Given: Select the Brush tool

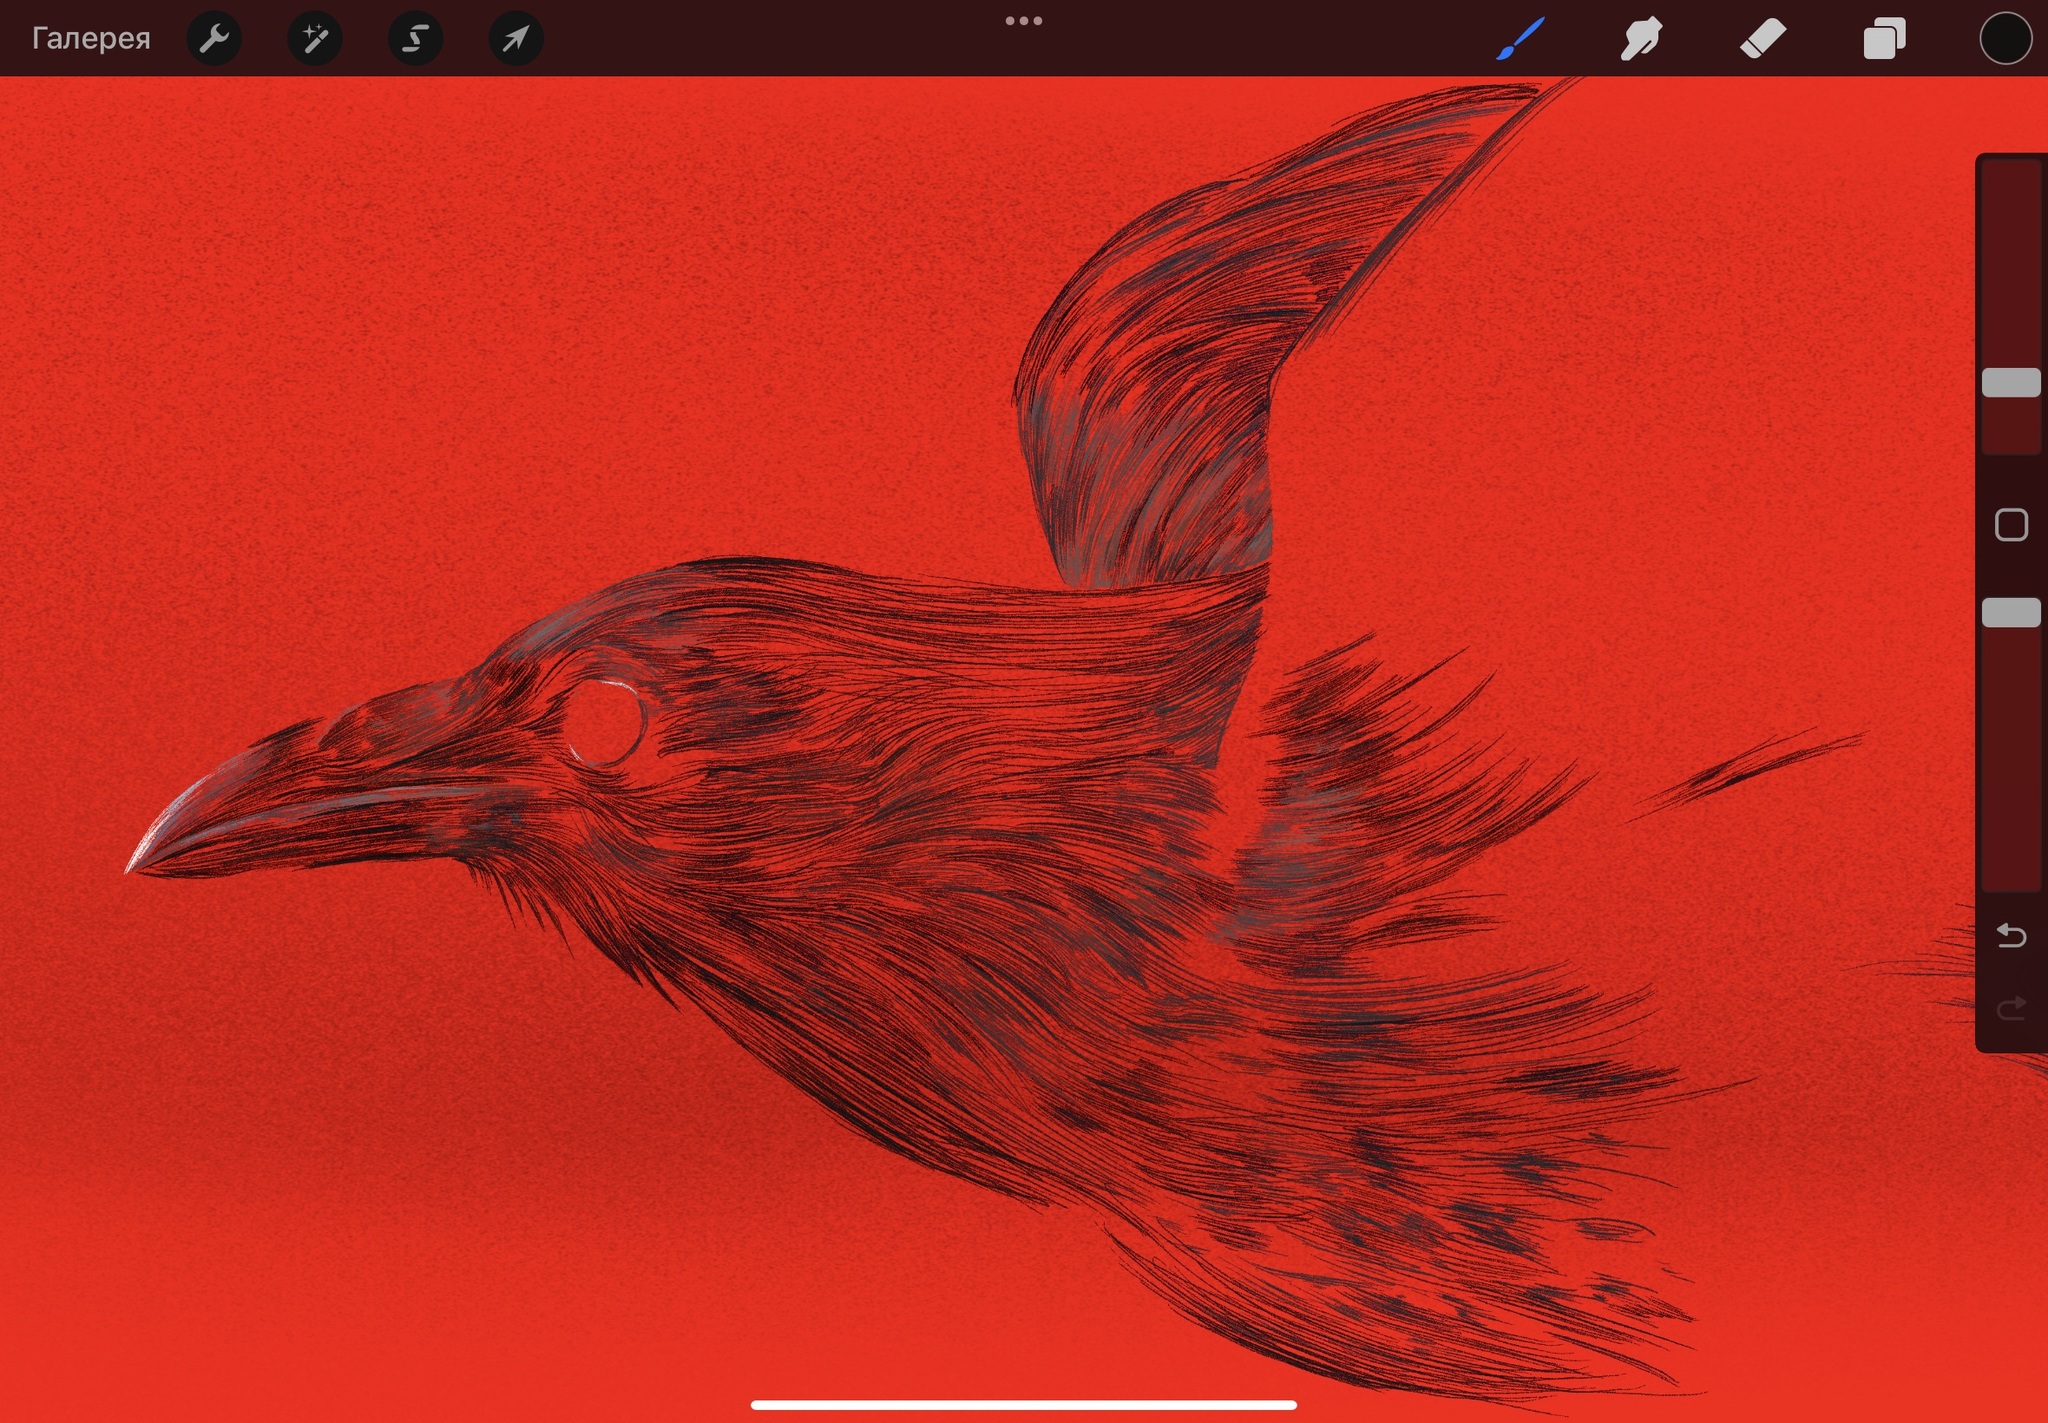Looking at the screenshot, I should [x=1520, y=39].
